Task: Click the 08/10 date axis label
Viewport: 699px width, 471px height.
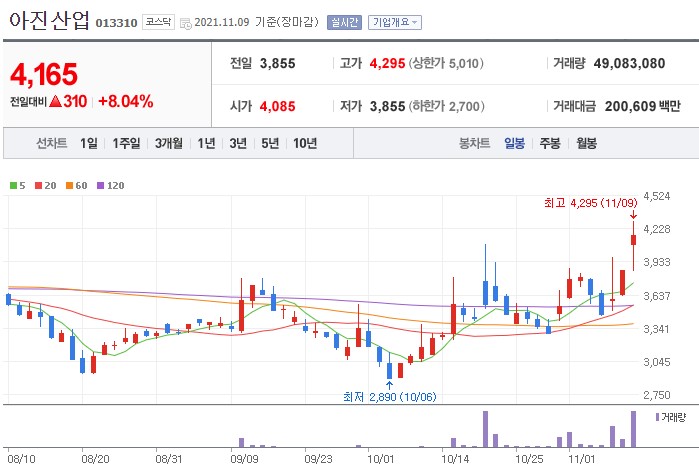Action: (x=21, y=459)
